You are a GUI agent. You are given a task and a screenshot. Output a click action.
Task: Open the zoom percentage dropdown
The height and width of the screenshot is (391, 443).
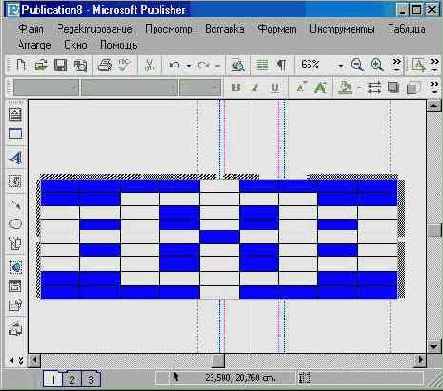tap(340, 66)
